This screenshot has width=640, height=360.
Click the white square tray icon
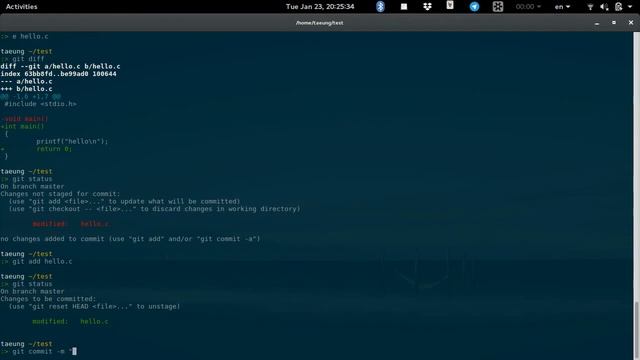click(x=404, y=7)
